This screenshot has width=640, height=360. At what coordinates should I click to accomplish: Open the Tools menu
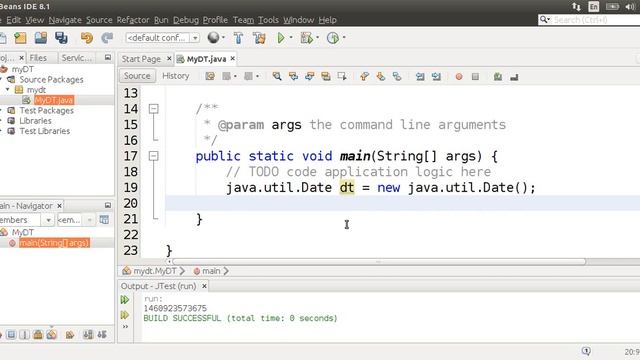(268, 20)
